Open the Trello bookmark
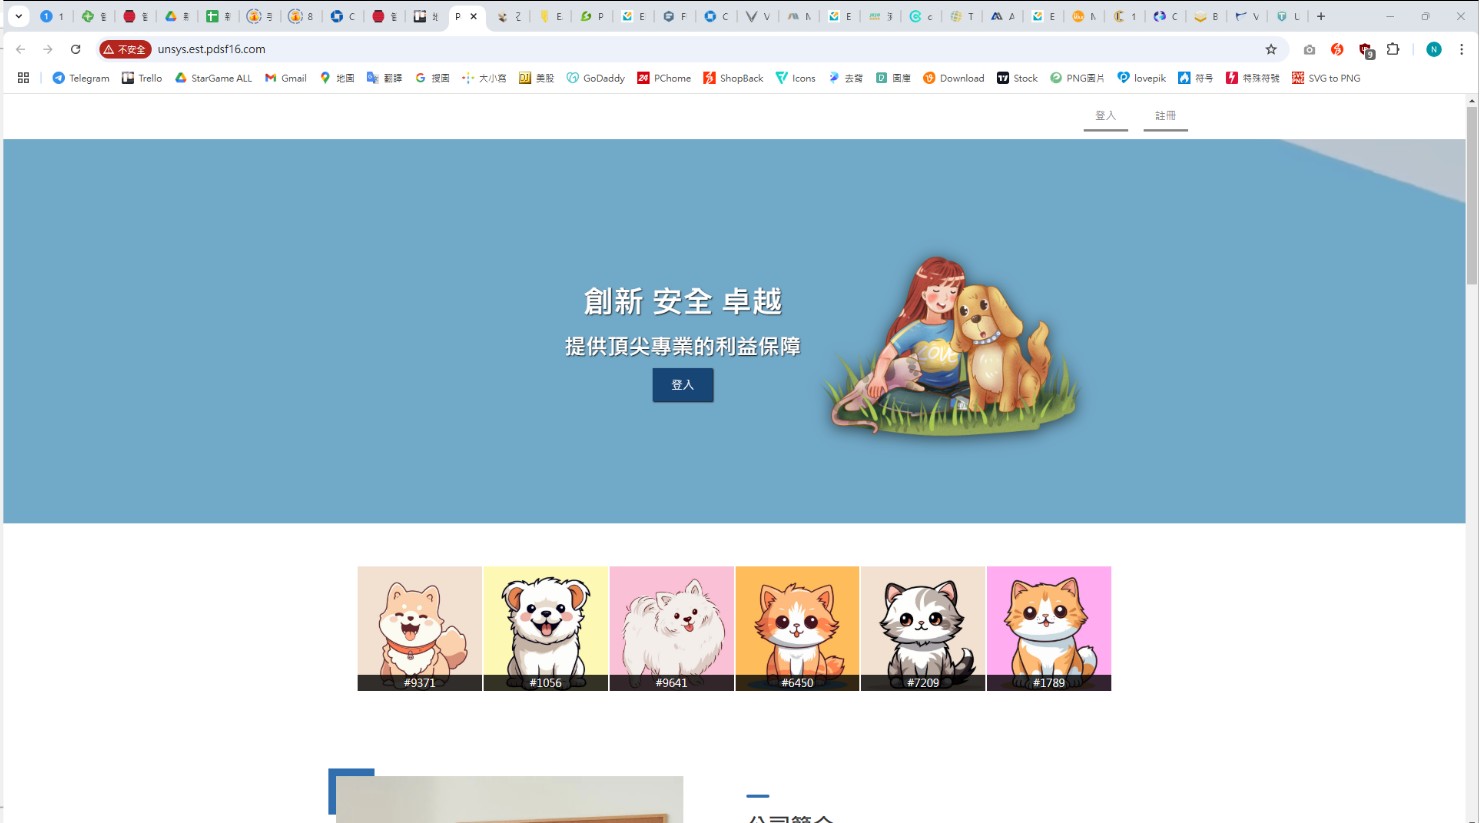Screen dimensions: 1481x823 (142, 78)
